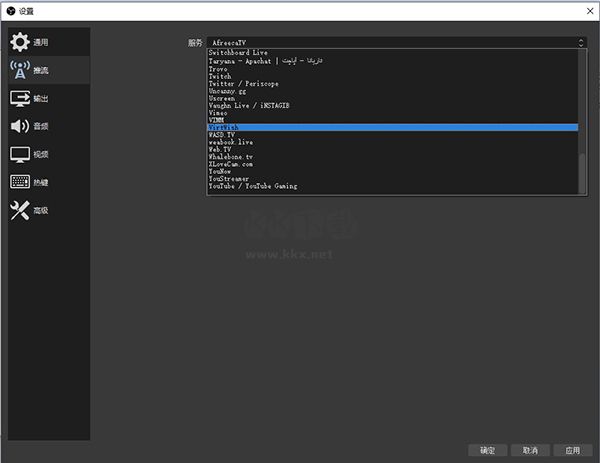
Task: Open the 高级 advanced tools icon
Action: click(x=20, y=210)
